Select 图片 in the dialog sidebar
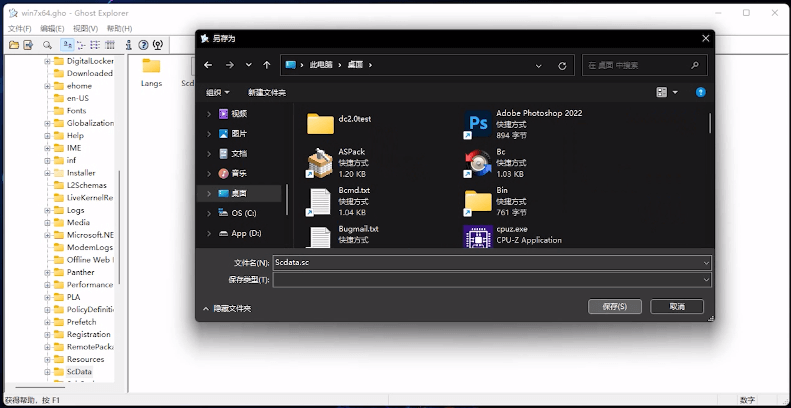The width and height of the screenshot is (791, 408). (x=240, y=134)
